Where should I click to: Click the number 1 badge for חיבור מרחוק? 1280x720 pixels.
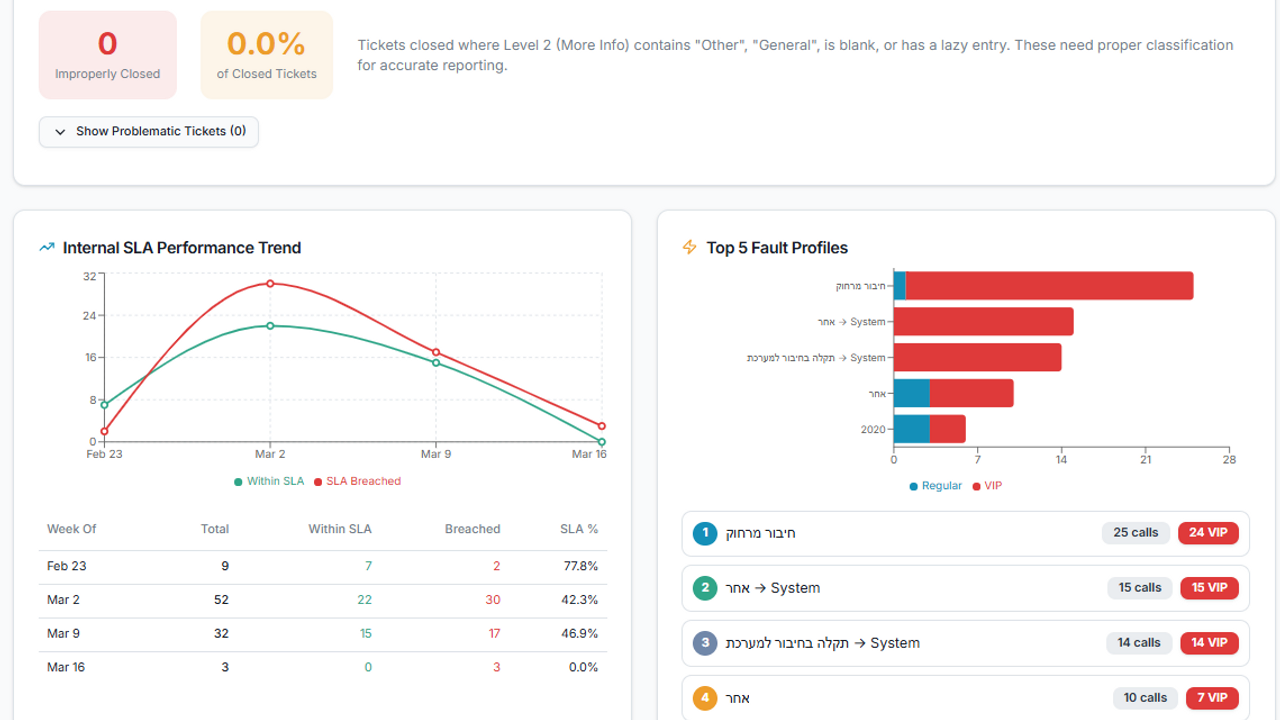(x=705, y=533)
